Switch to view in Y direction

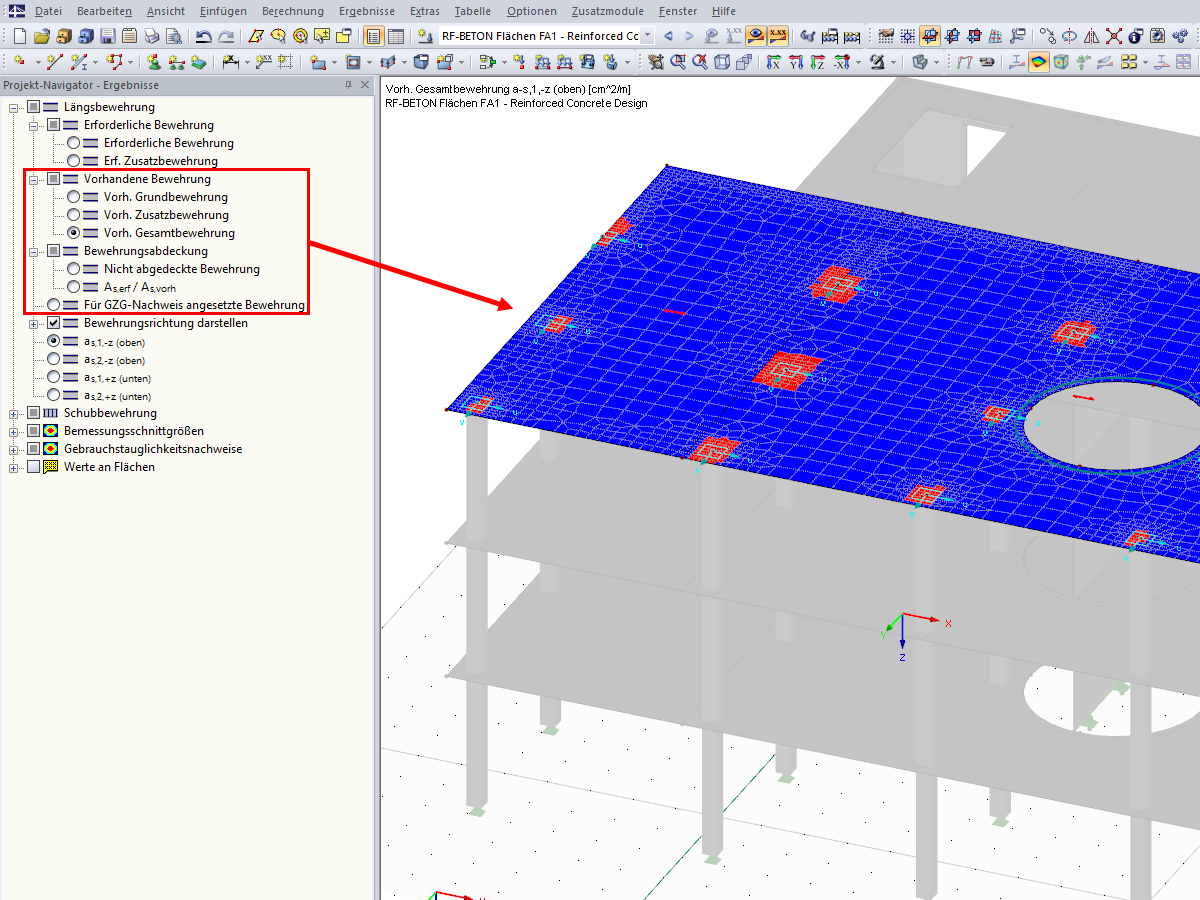click(795, 62)
